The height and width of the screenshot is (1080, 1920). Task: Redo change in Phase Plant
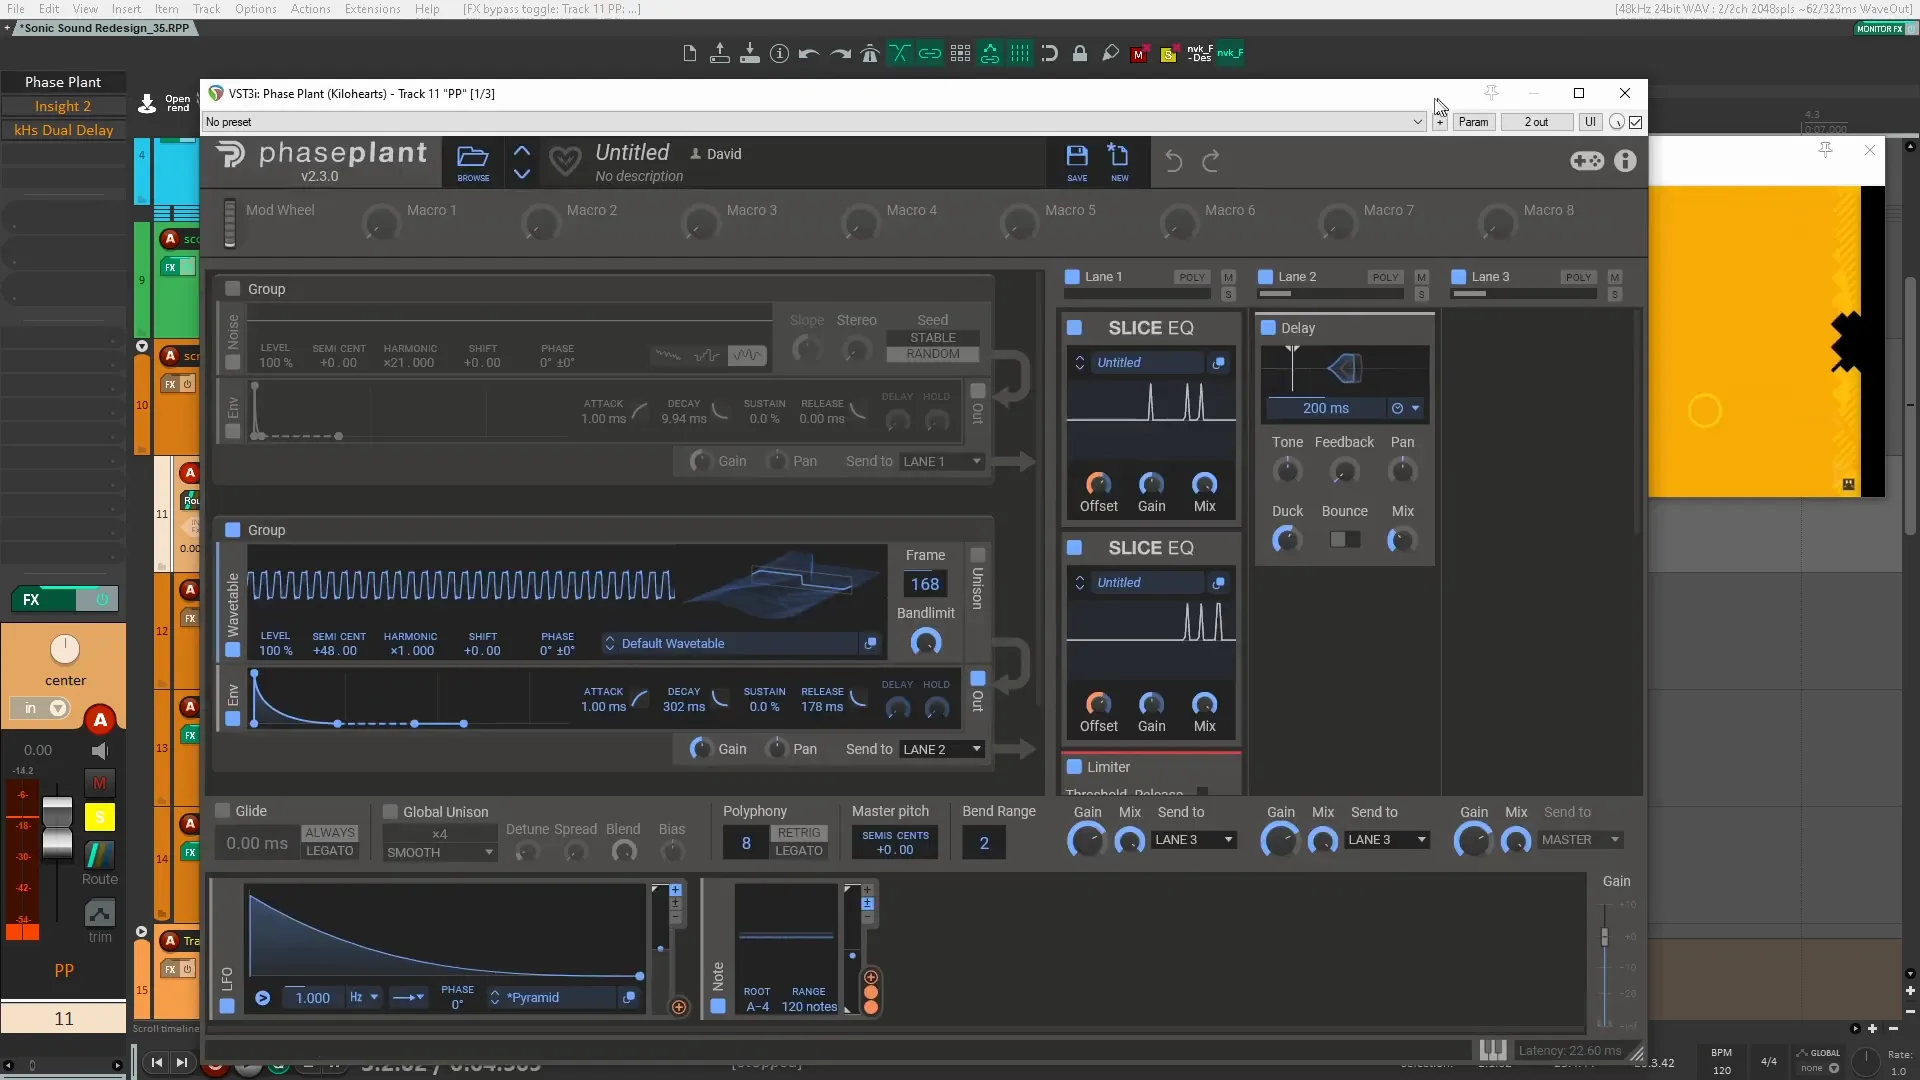(1211, 161)
